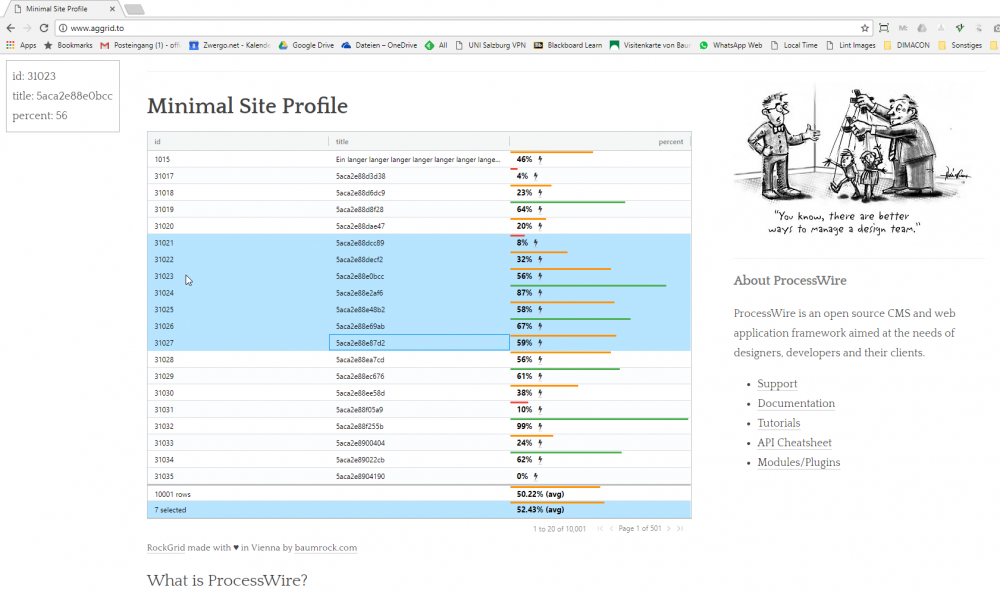Select the blank second browser tab
1000x594 pixels.
pos(135,7)
